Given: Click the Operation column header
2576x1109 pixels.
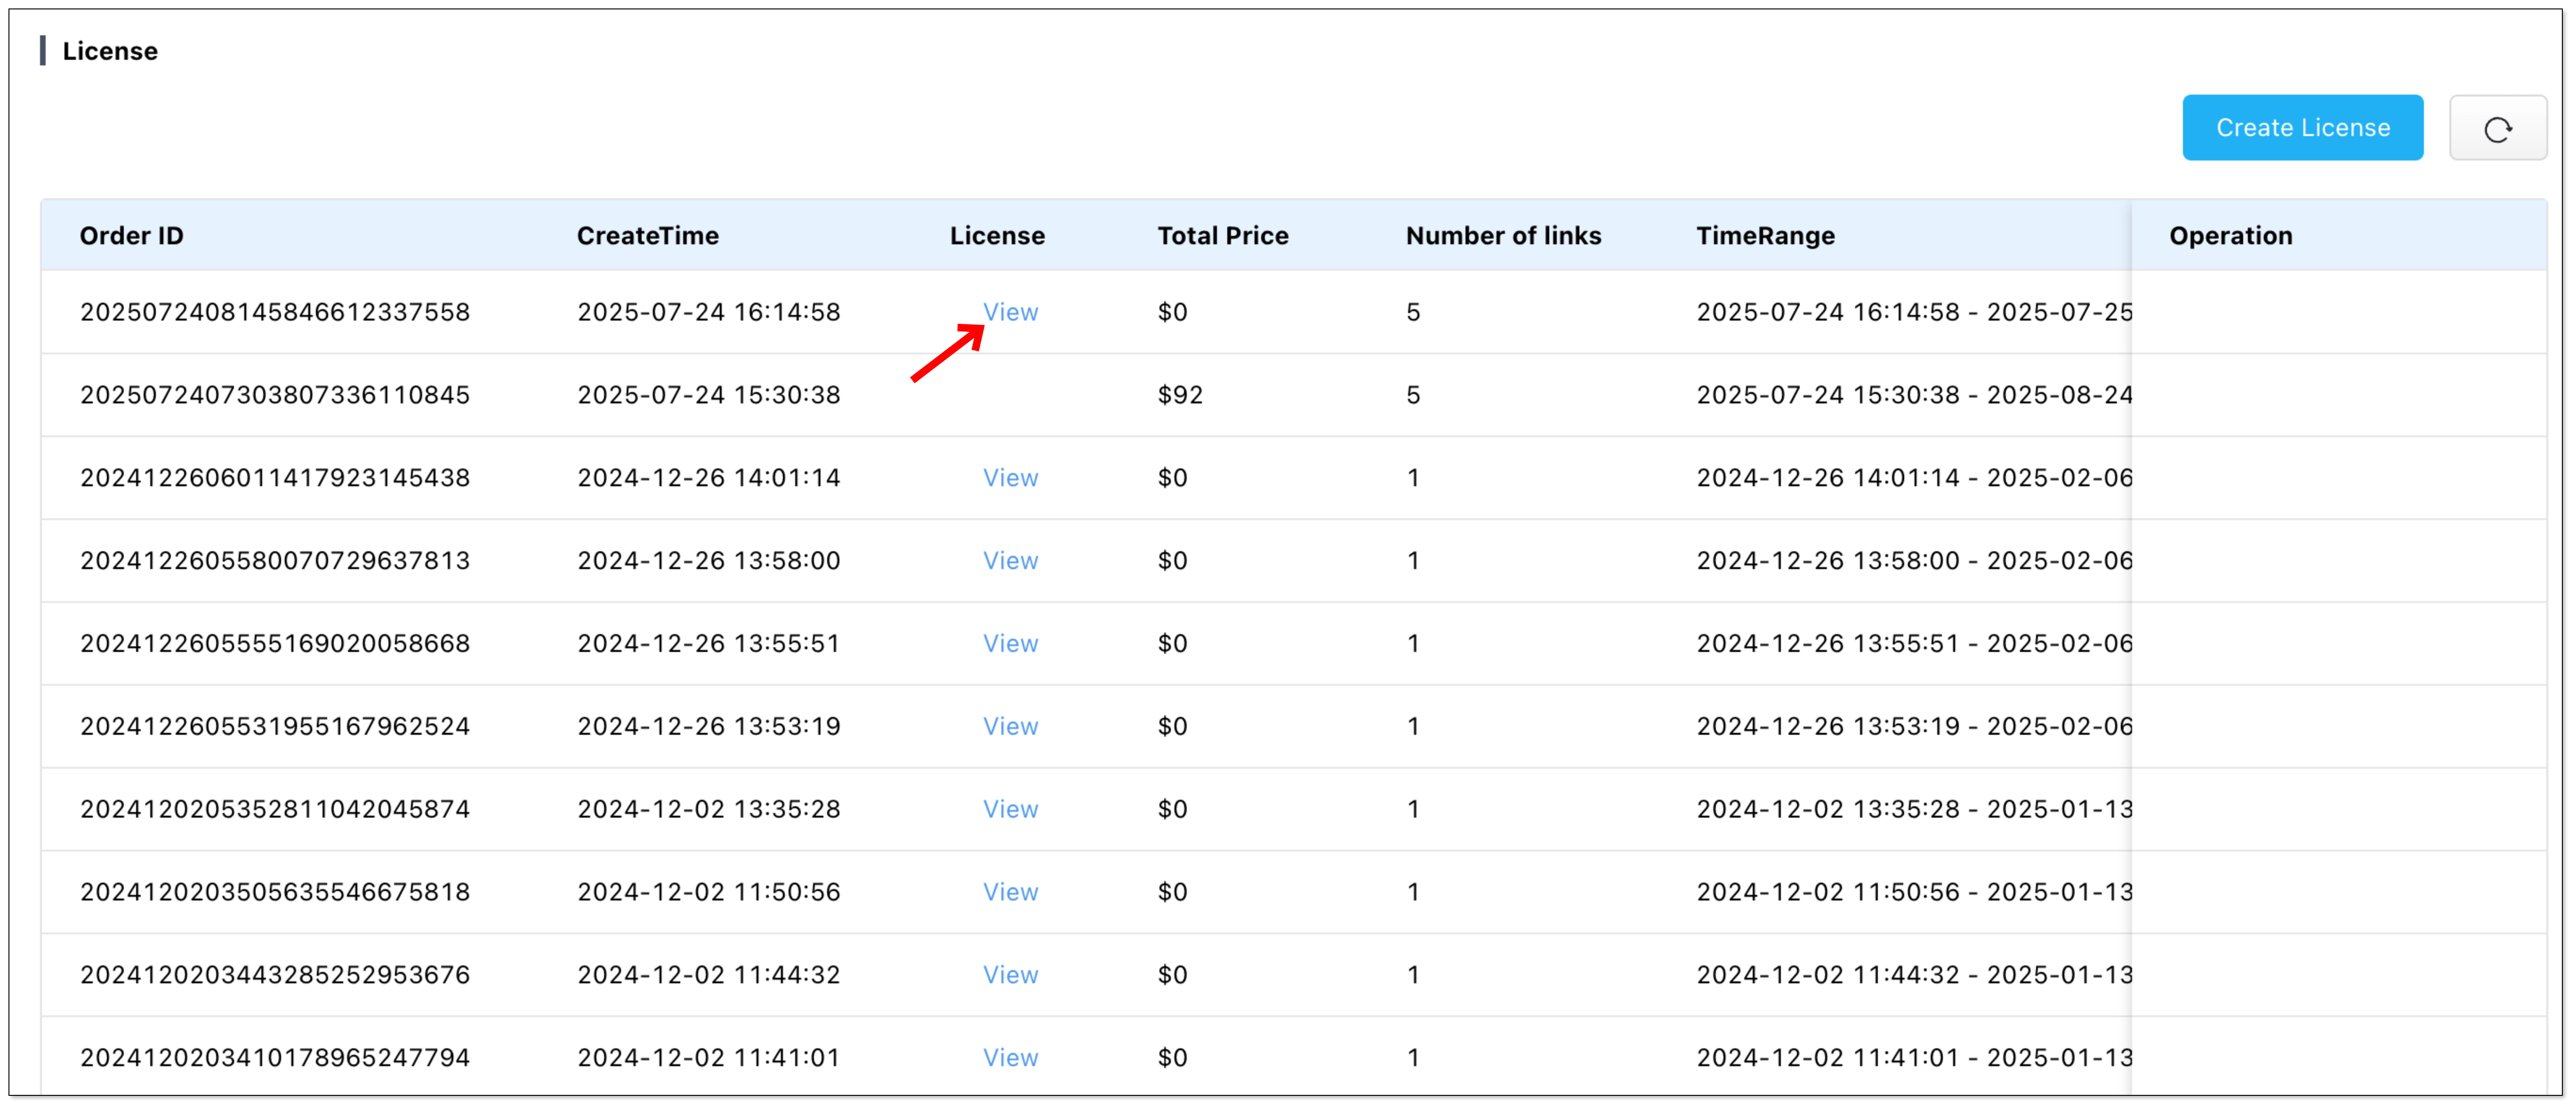Looking at the screenshot, I should click(2230, 236).
